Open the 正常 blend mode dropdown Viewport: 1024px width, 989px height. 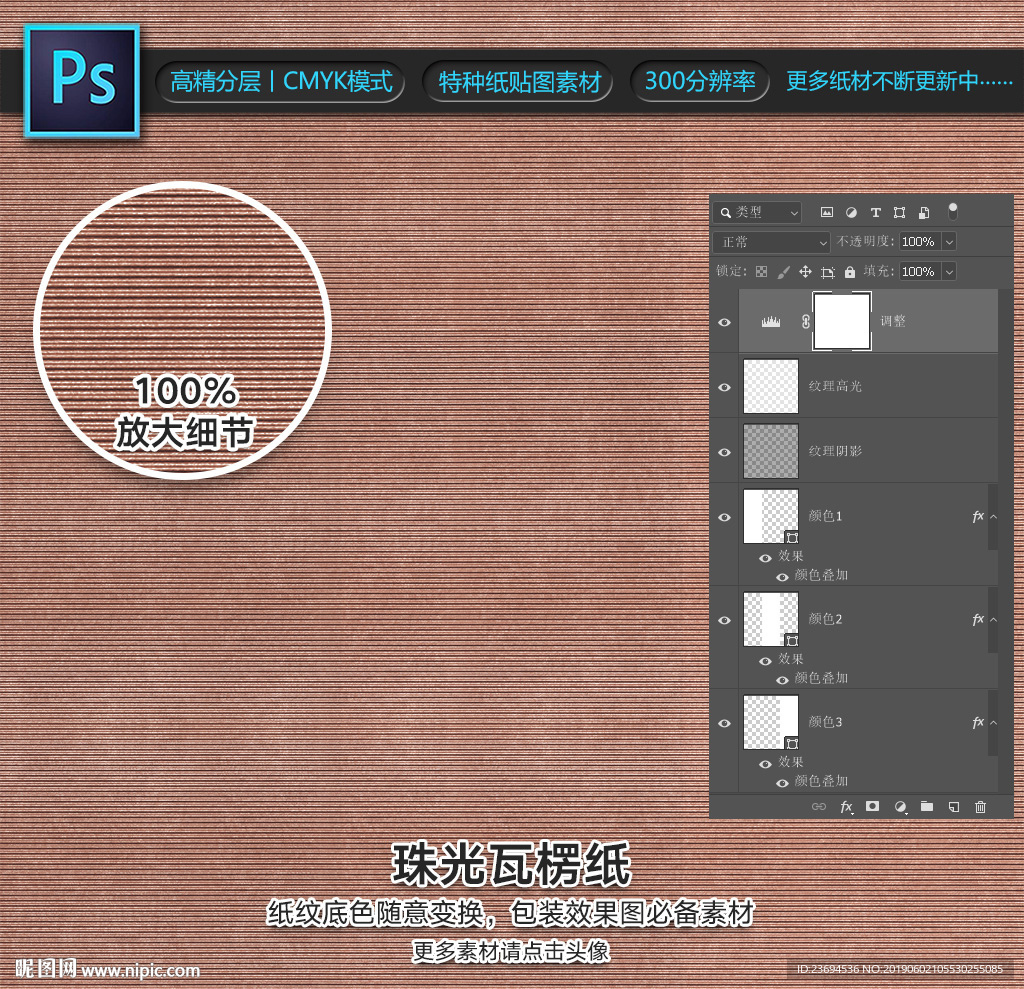[x=771, y=242]
